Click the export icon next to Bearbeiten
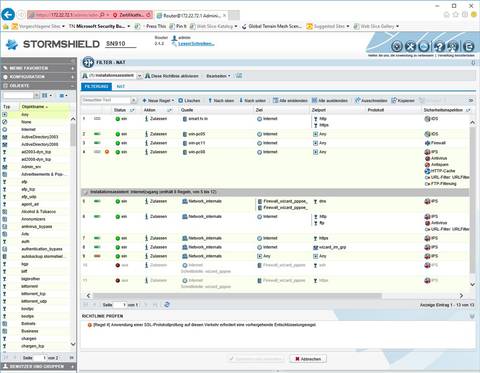 tap(239, 76)
